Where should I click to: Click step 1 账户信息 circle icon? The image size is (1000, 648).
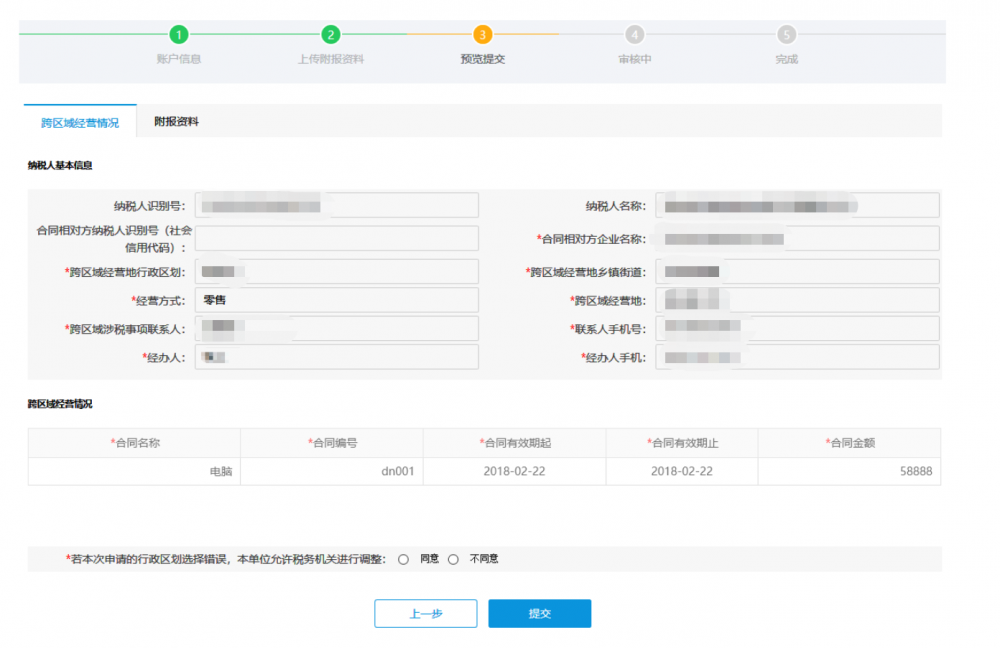(178, 35)
